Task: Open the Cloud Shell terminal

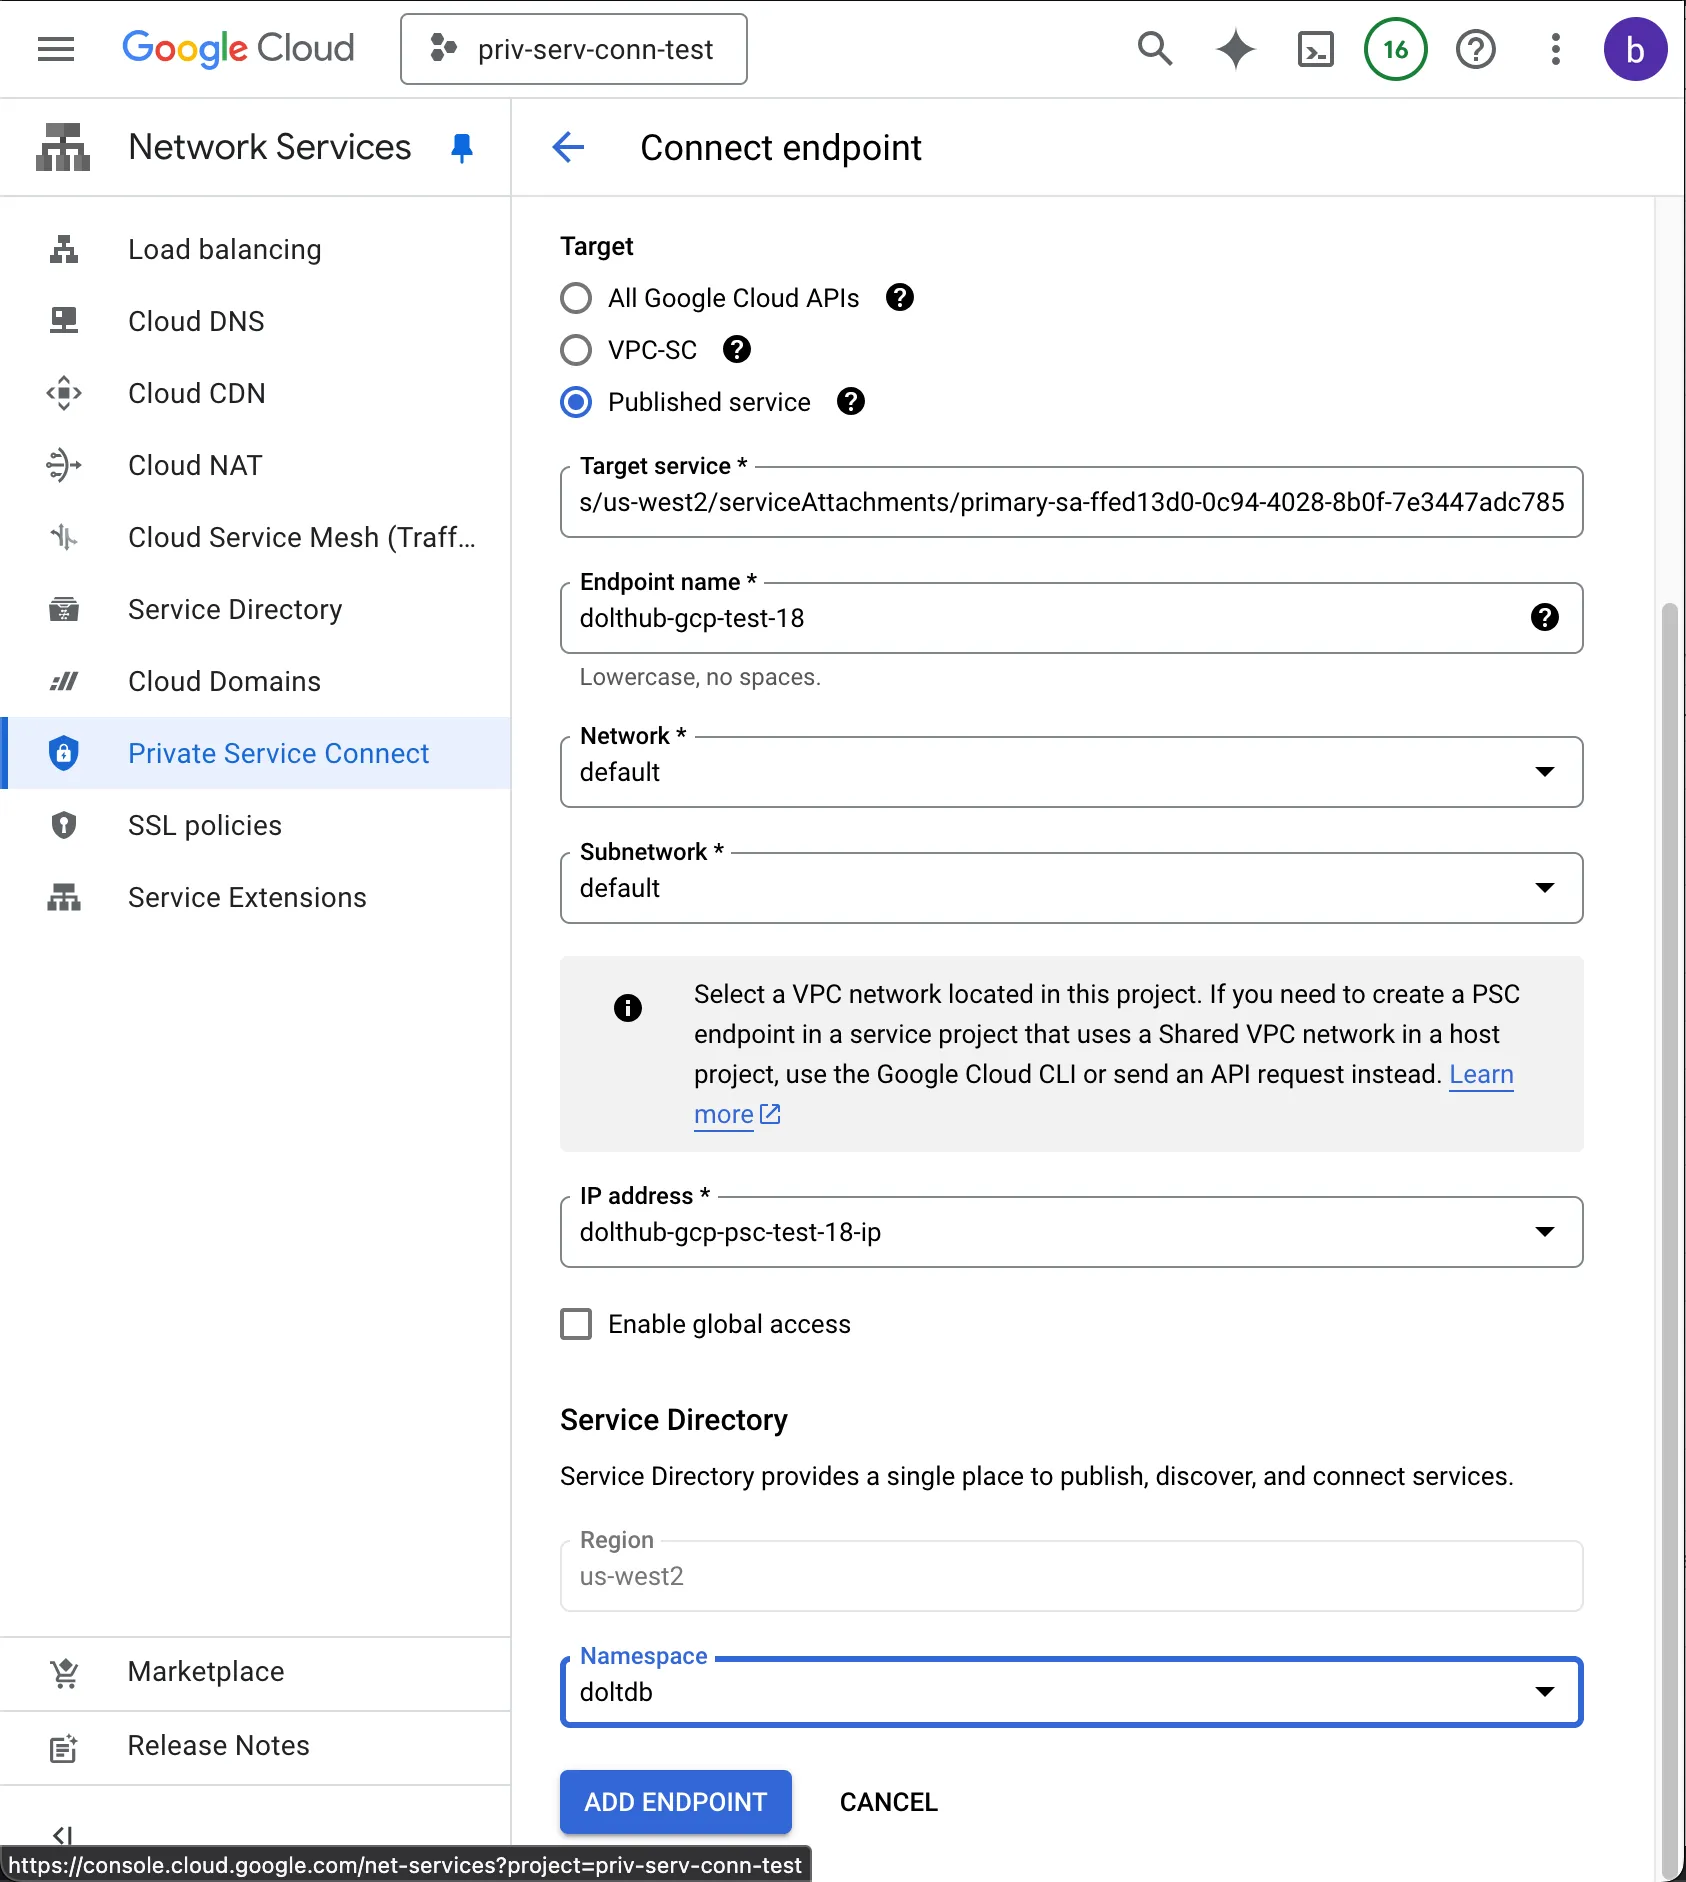Action: [1315, 49]
